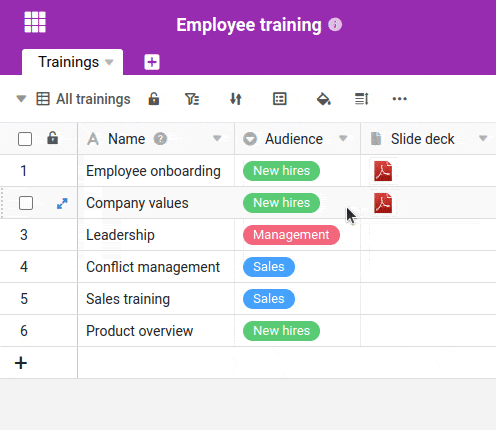Screen dimensions: 496x430
Task: Open the sort rows tool
Action: pos(236,99)
